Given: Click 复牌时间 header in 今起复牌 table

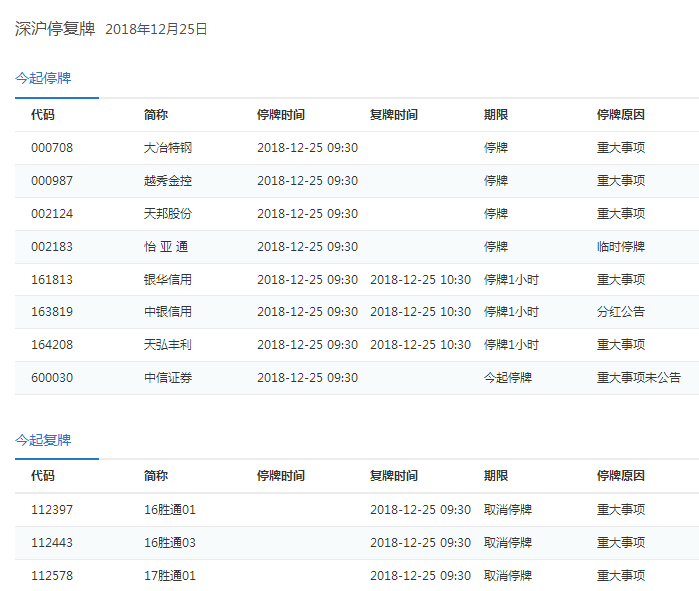Looking at the screenshot, I should pyautogui.click(x=394, y=476).
